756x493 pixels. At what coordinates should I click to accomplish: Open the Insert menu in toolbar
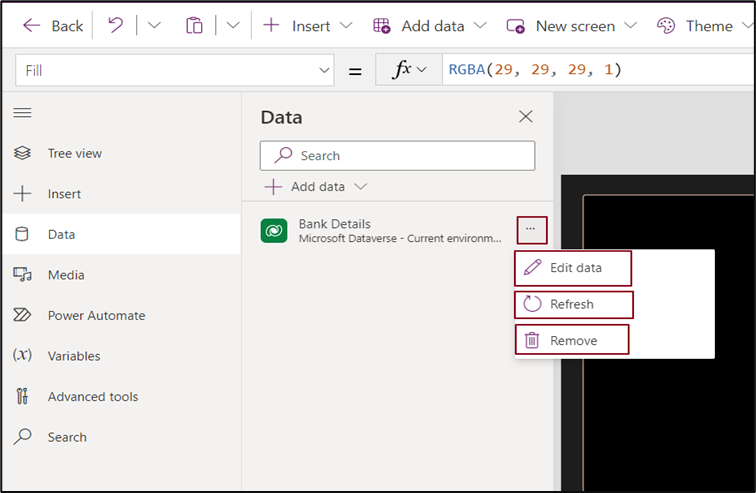[308, 26]
